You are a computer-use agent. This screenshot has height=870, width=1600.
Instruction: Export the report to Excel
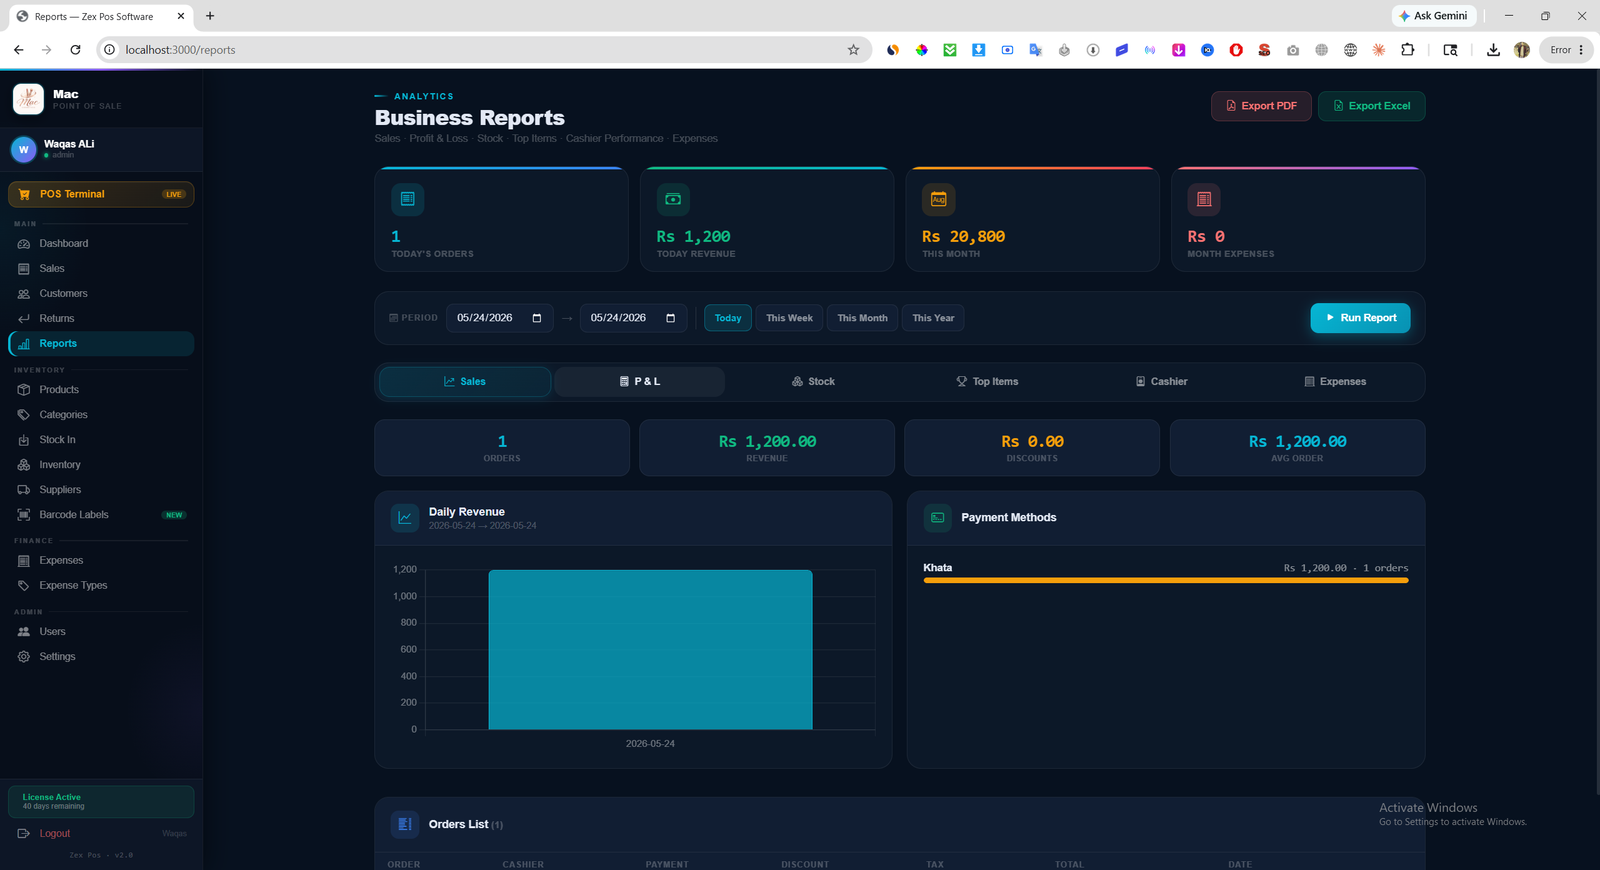(x=1371, y=106)
